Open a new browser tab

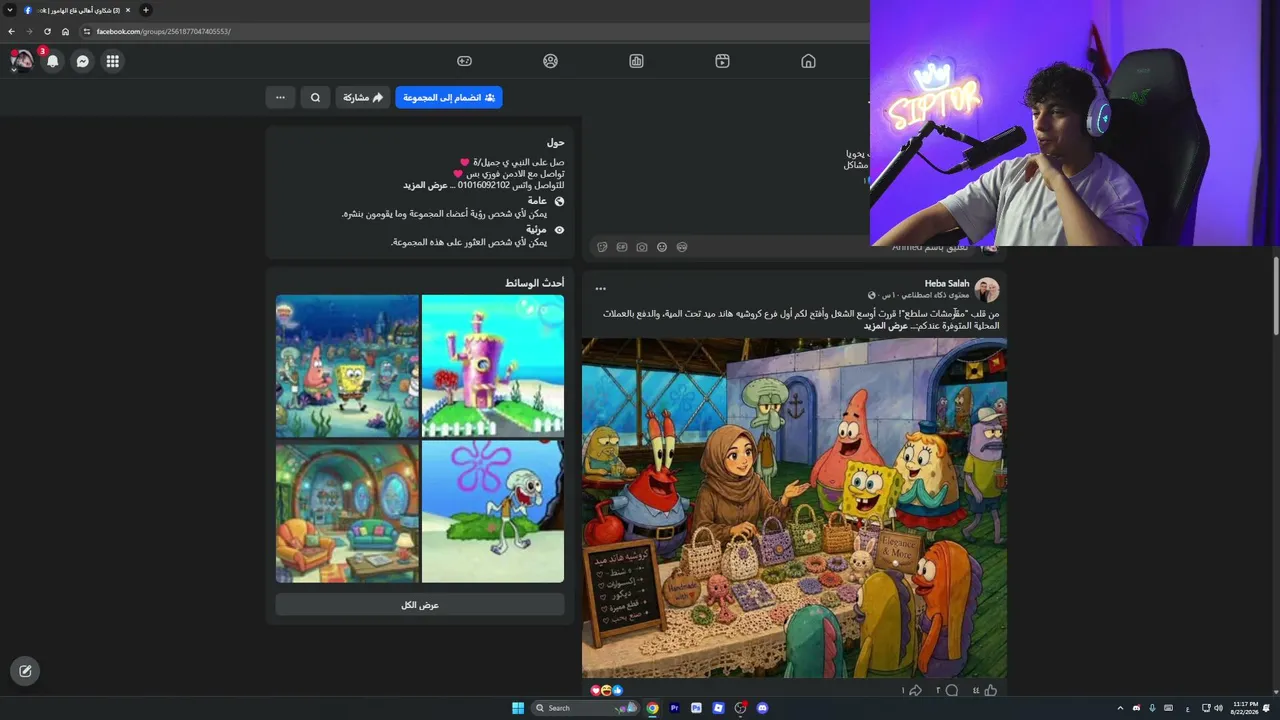pos(146,10)
